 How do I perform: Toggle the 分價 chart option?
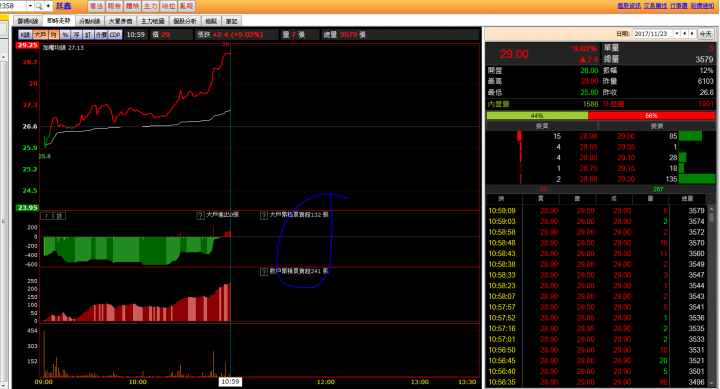pos(101,35)
